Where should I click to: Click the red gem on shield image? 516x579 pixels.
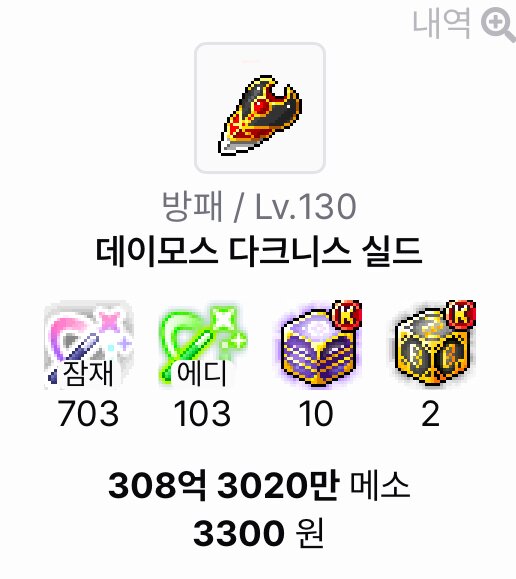coord(261,107)
